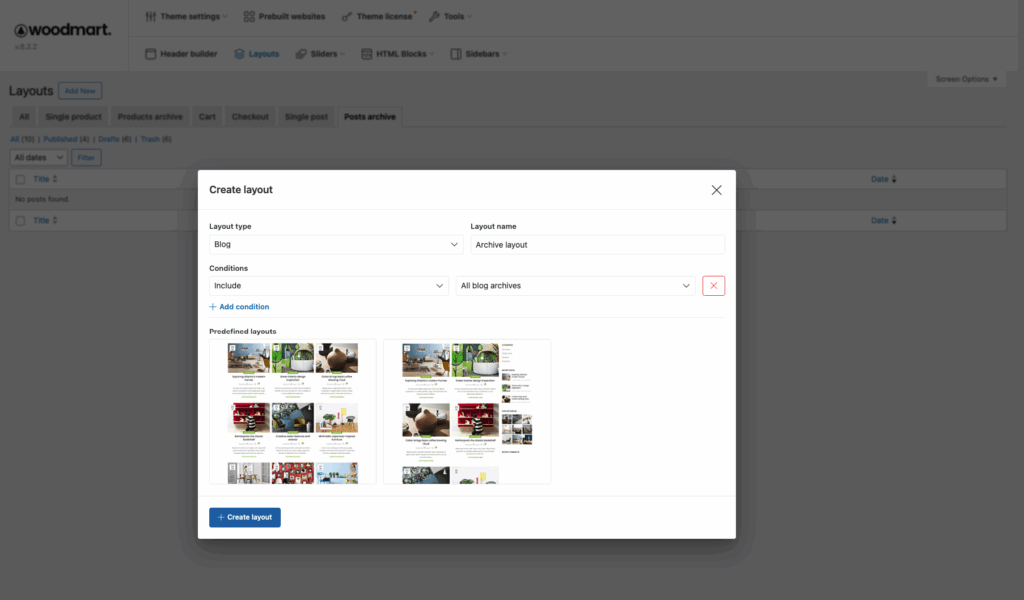This screenshot has width=1024, height=600.
Task: Click the blue Create layout button
Action: (245, 517)
